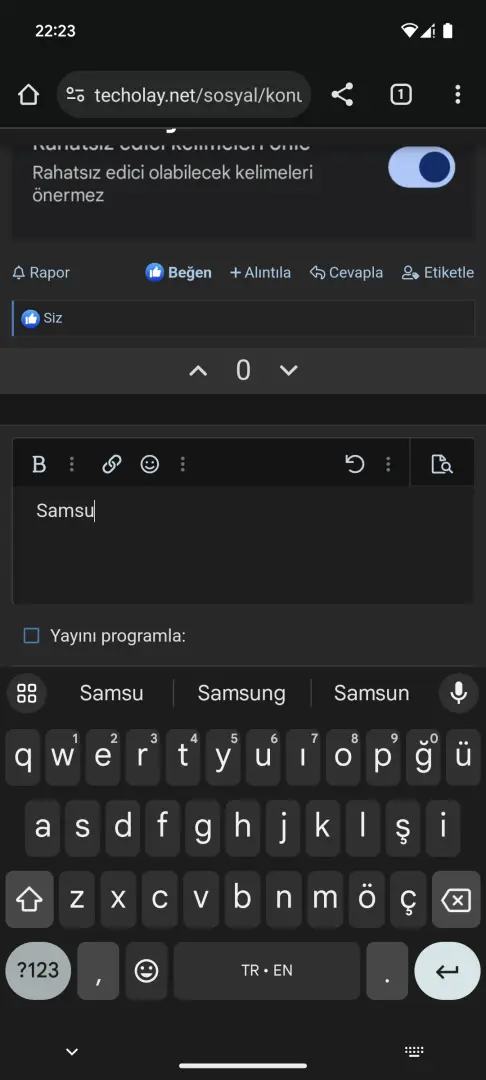Image resolution: width=486 pixels, height=1080 pixels.
Task: Preview the post with the page-magnifier icon
Action: [x=441, y=464]
